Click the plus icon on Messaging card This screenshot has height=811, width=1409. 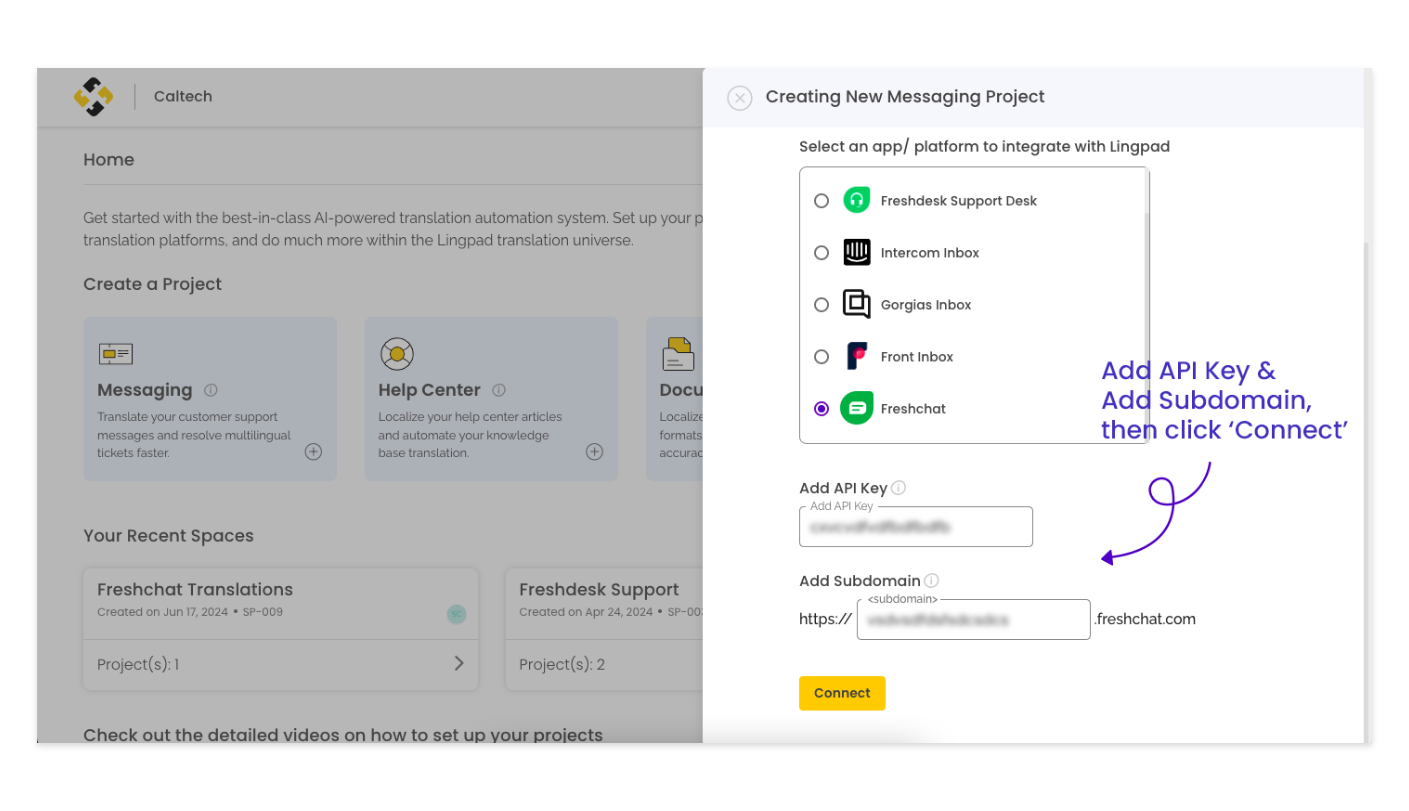pos(313,452)
